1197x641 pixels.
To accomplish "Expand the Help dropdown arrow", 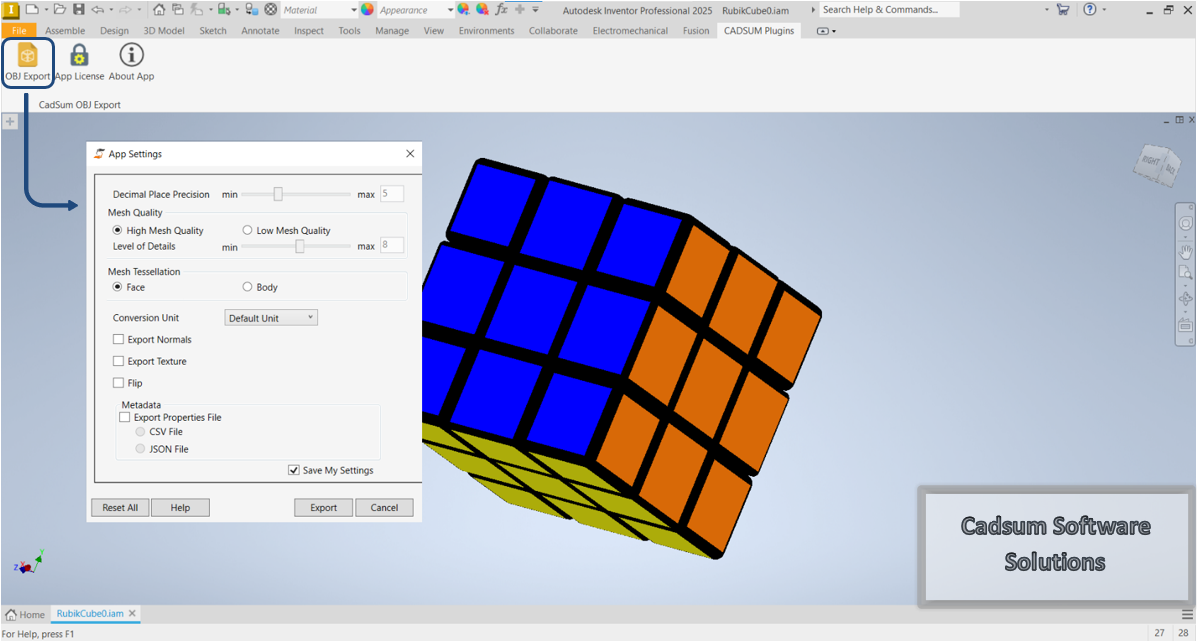I will coord(1104,10).
